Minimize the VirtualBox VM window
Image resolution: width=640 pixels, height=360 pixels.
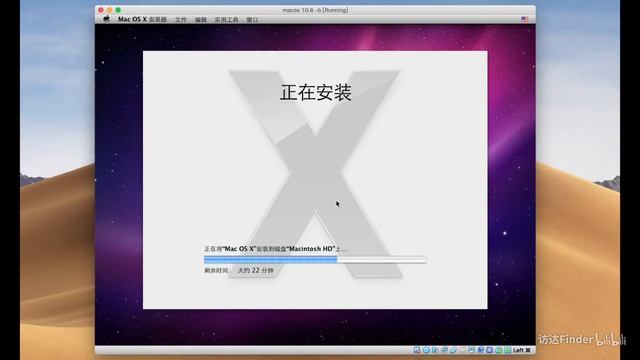coord(109,10)
